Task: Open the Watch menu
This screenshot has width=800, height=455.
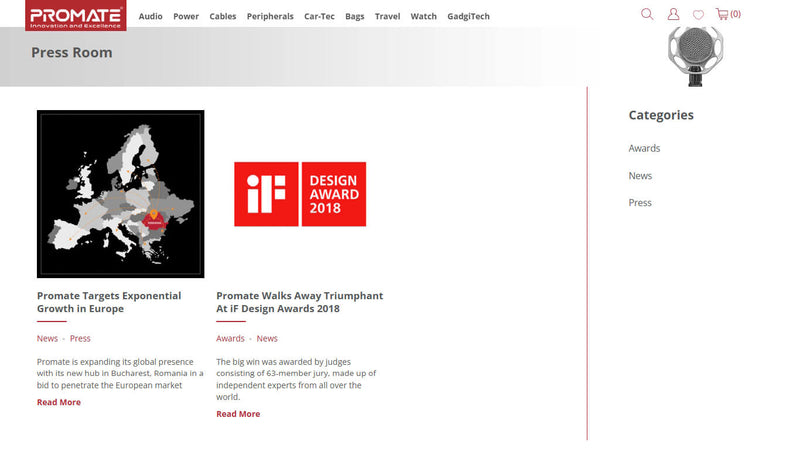Action: 423,16
